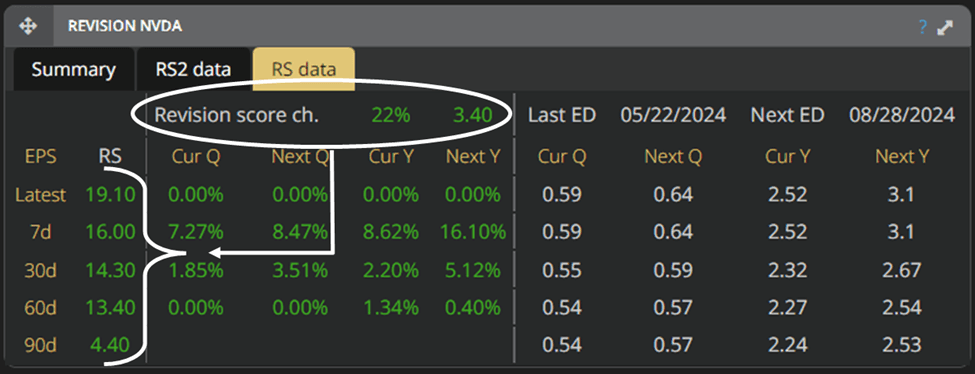Click the 7d RS value 16.00
Screen dimensions: 975x374
[x=109, y=233]
